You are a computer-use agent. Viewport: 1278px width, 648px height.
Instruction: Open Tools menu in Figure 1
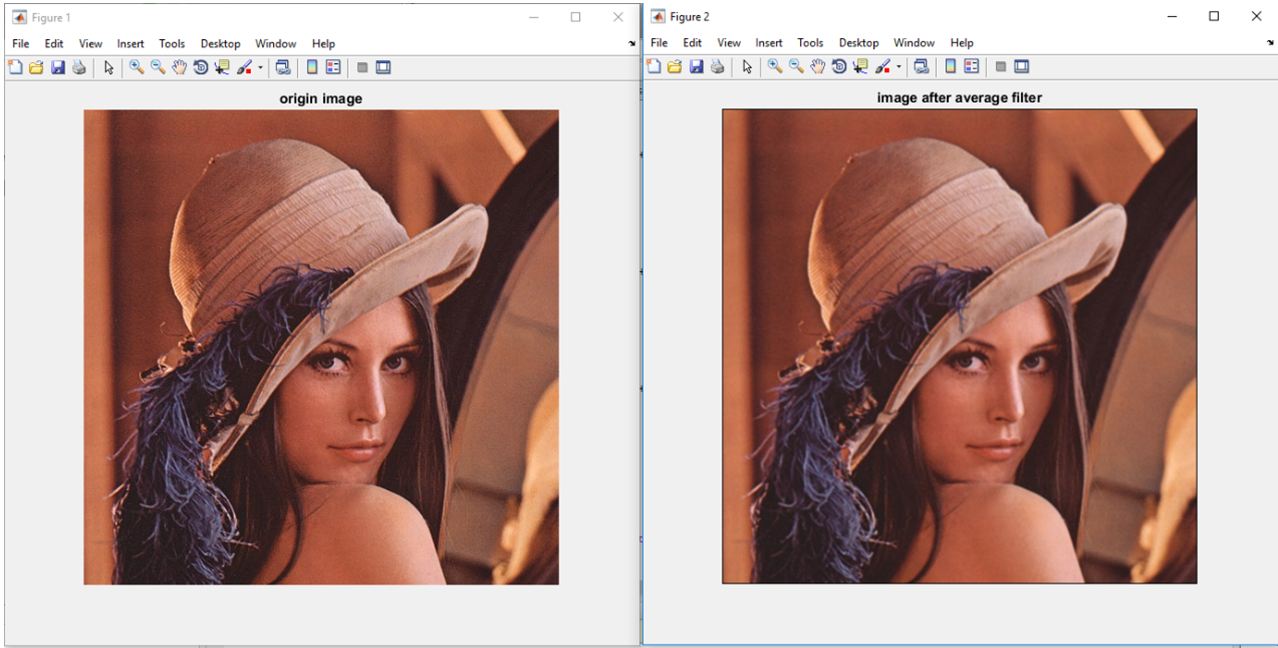172,44
